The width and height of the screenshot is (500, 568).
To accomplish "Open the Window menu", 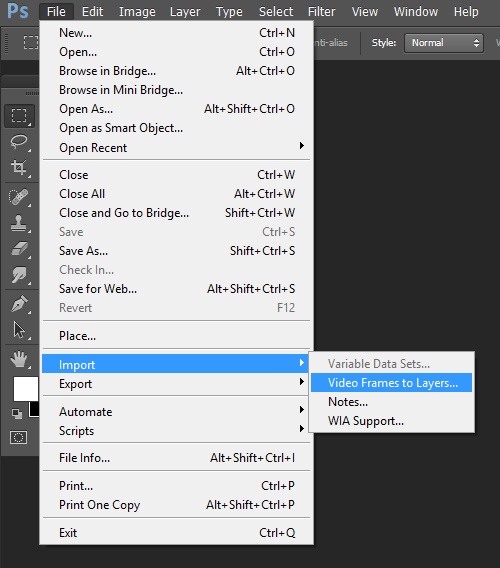I will click(x=416, y=12).
